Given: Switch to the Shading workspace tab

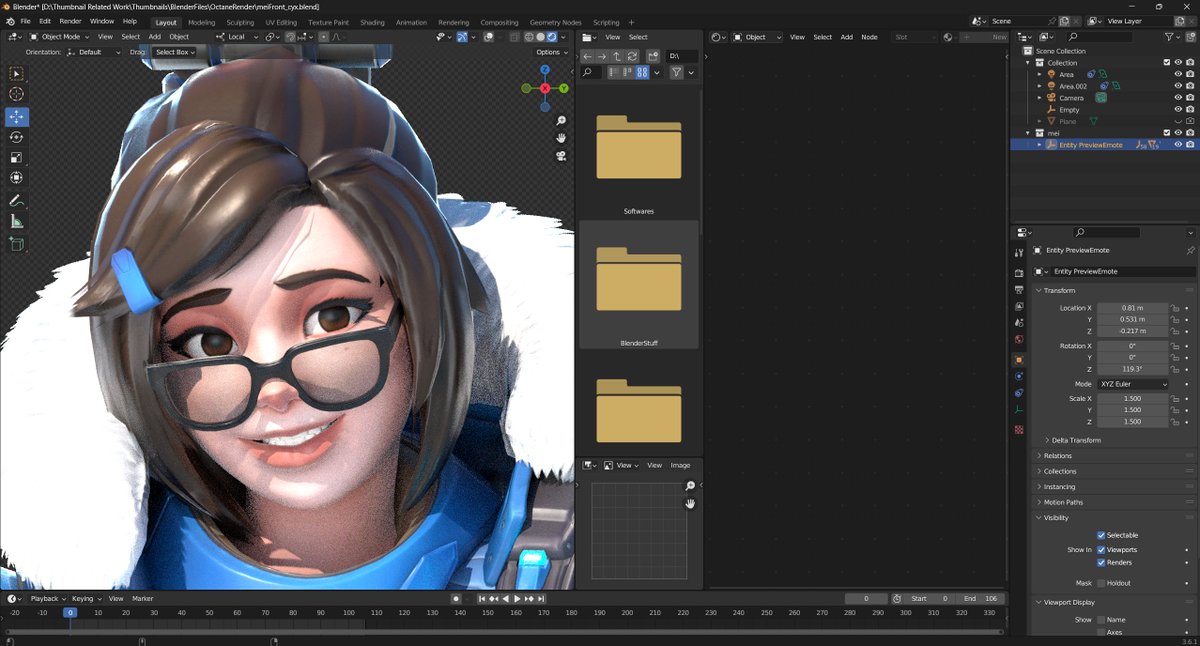Looking at the screenshot, I should pos(372,22).
